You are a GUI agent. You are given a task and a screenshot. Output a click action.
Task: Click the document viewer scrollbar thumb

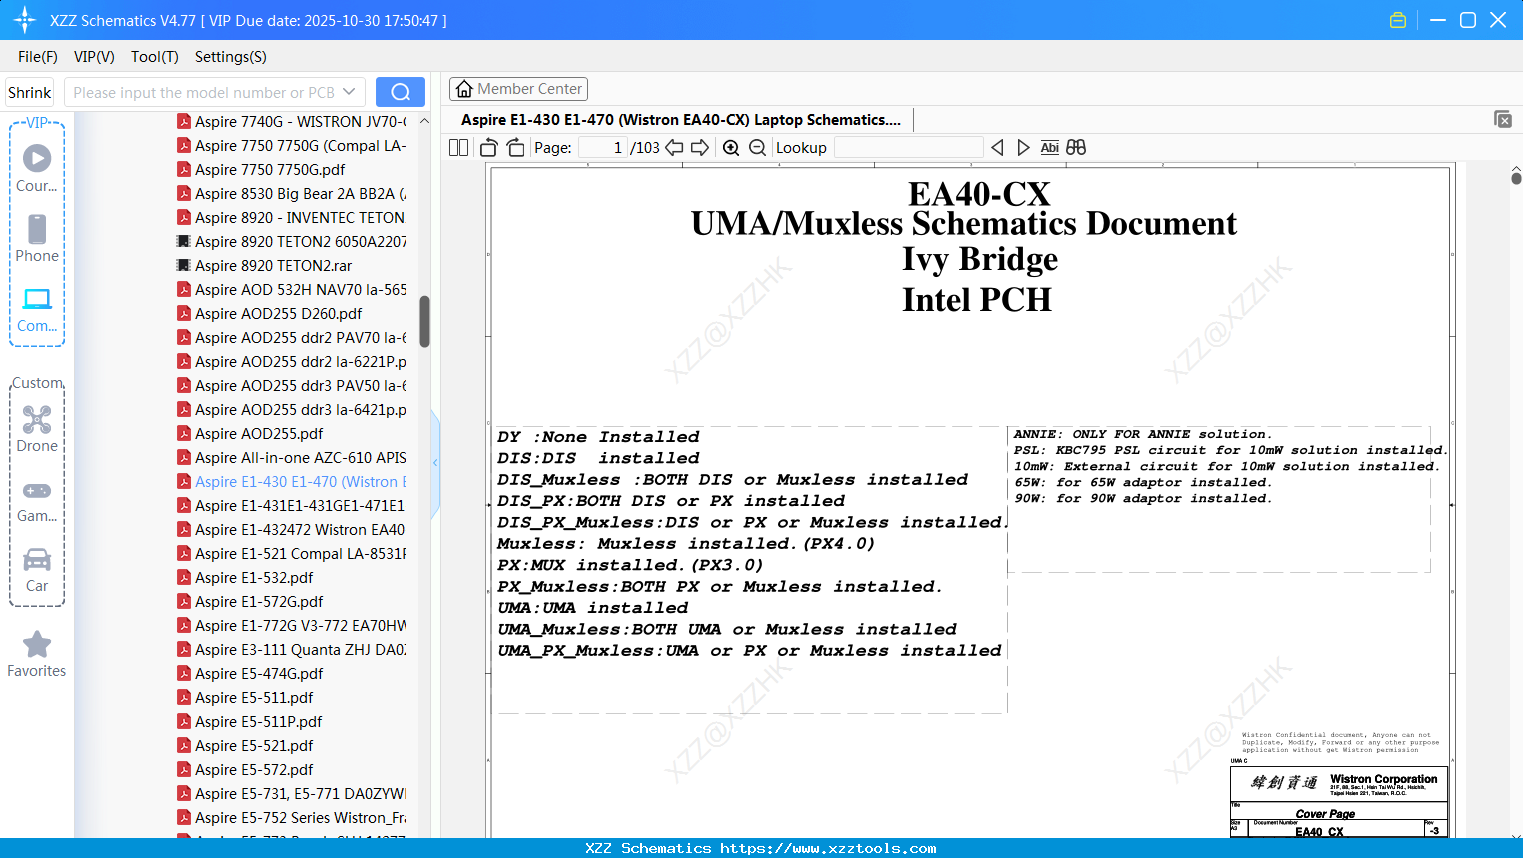(x=1516, y=178)
